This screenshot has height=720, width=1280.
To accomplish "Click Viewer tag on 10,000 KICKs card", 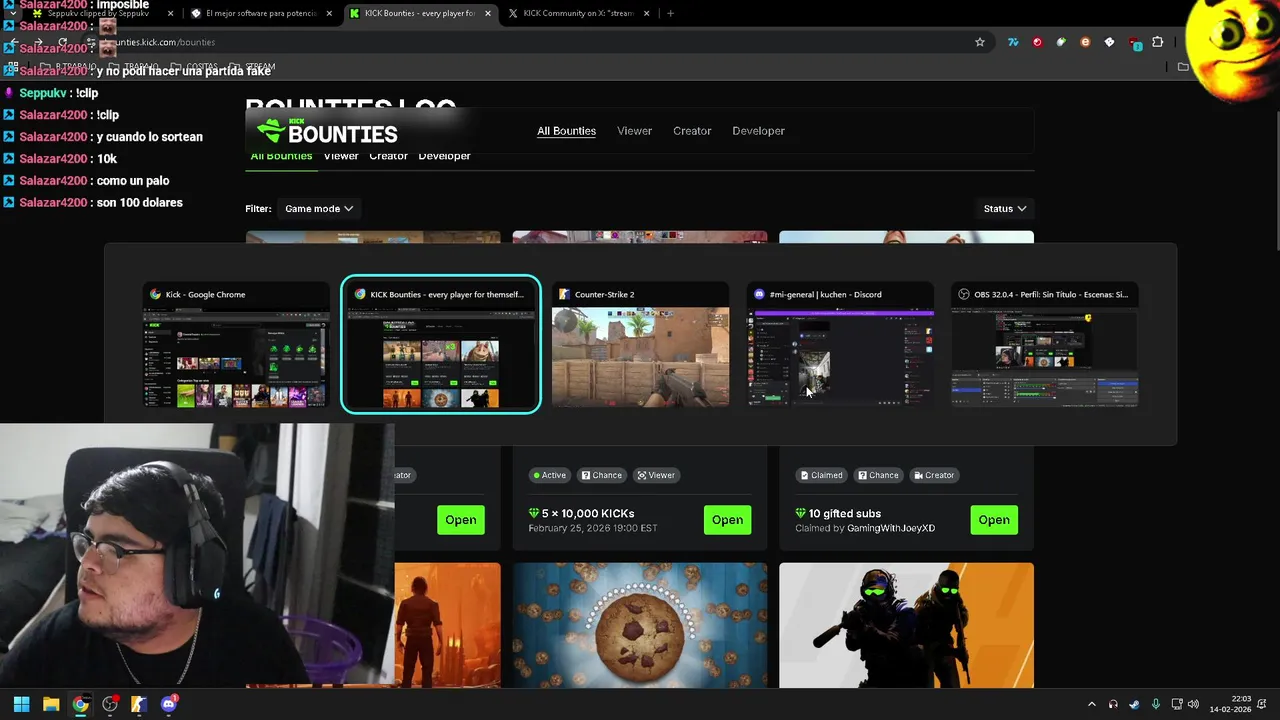I will pyautogui.click(x=656, y=475).
